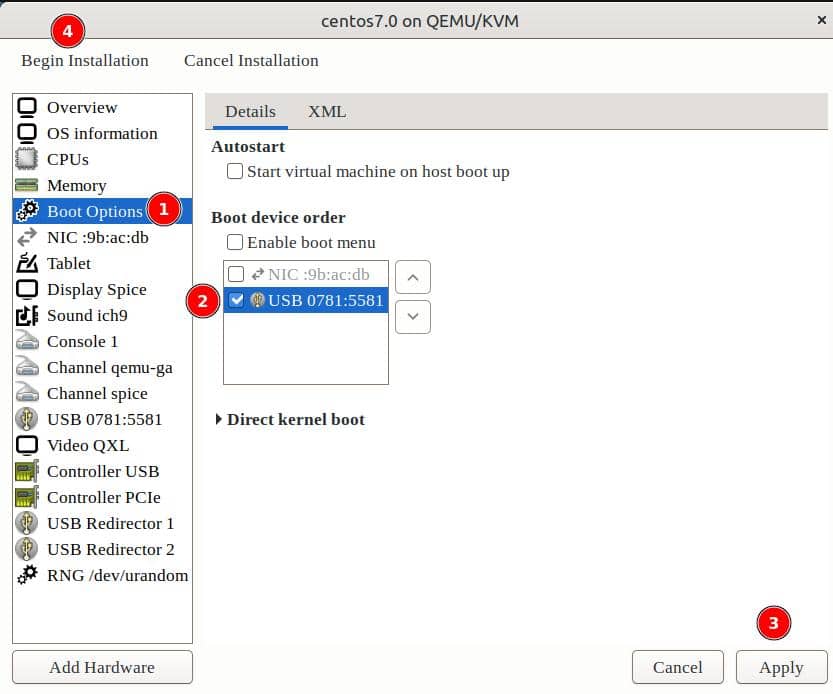Click the Apply button
Image resolution: width=833 pixels, height=694 pixels.
coord(781,667)
